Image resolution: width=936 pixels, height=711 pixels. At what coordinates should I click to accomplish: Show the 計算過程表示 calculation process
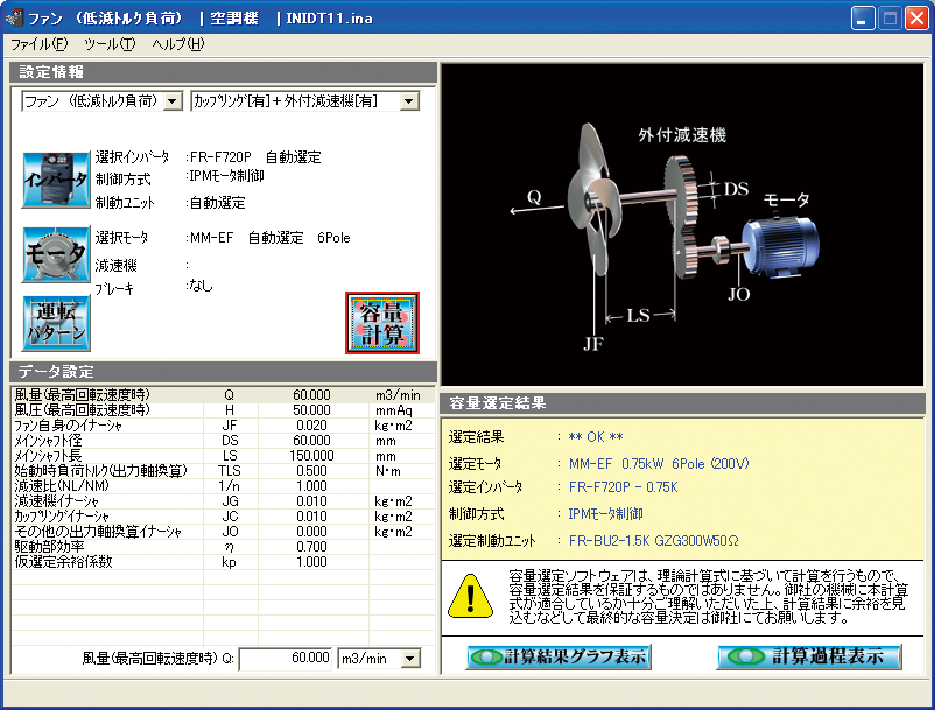(x=808, y=657)
